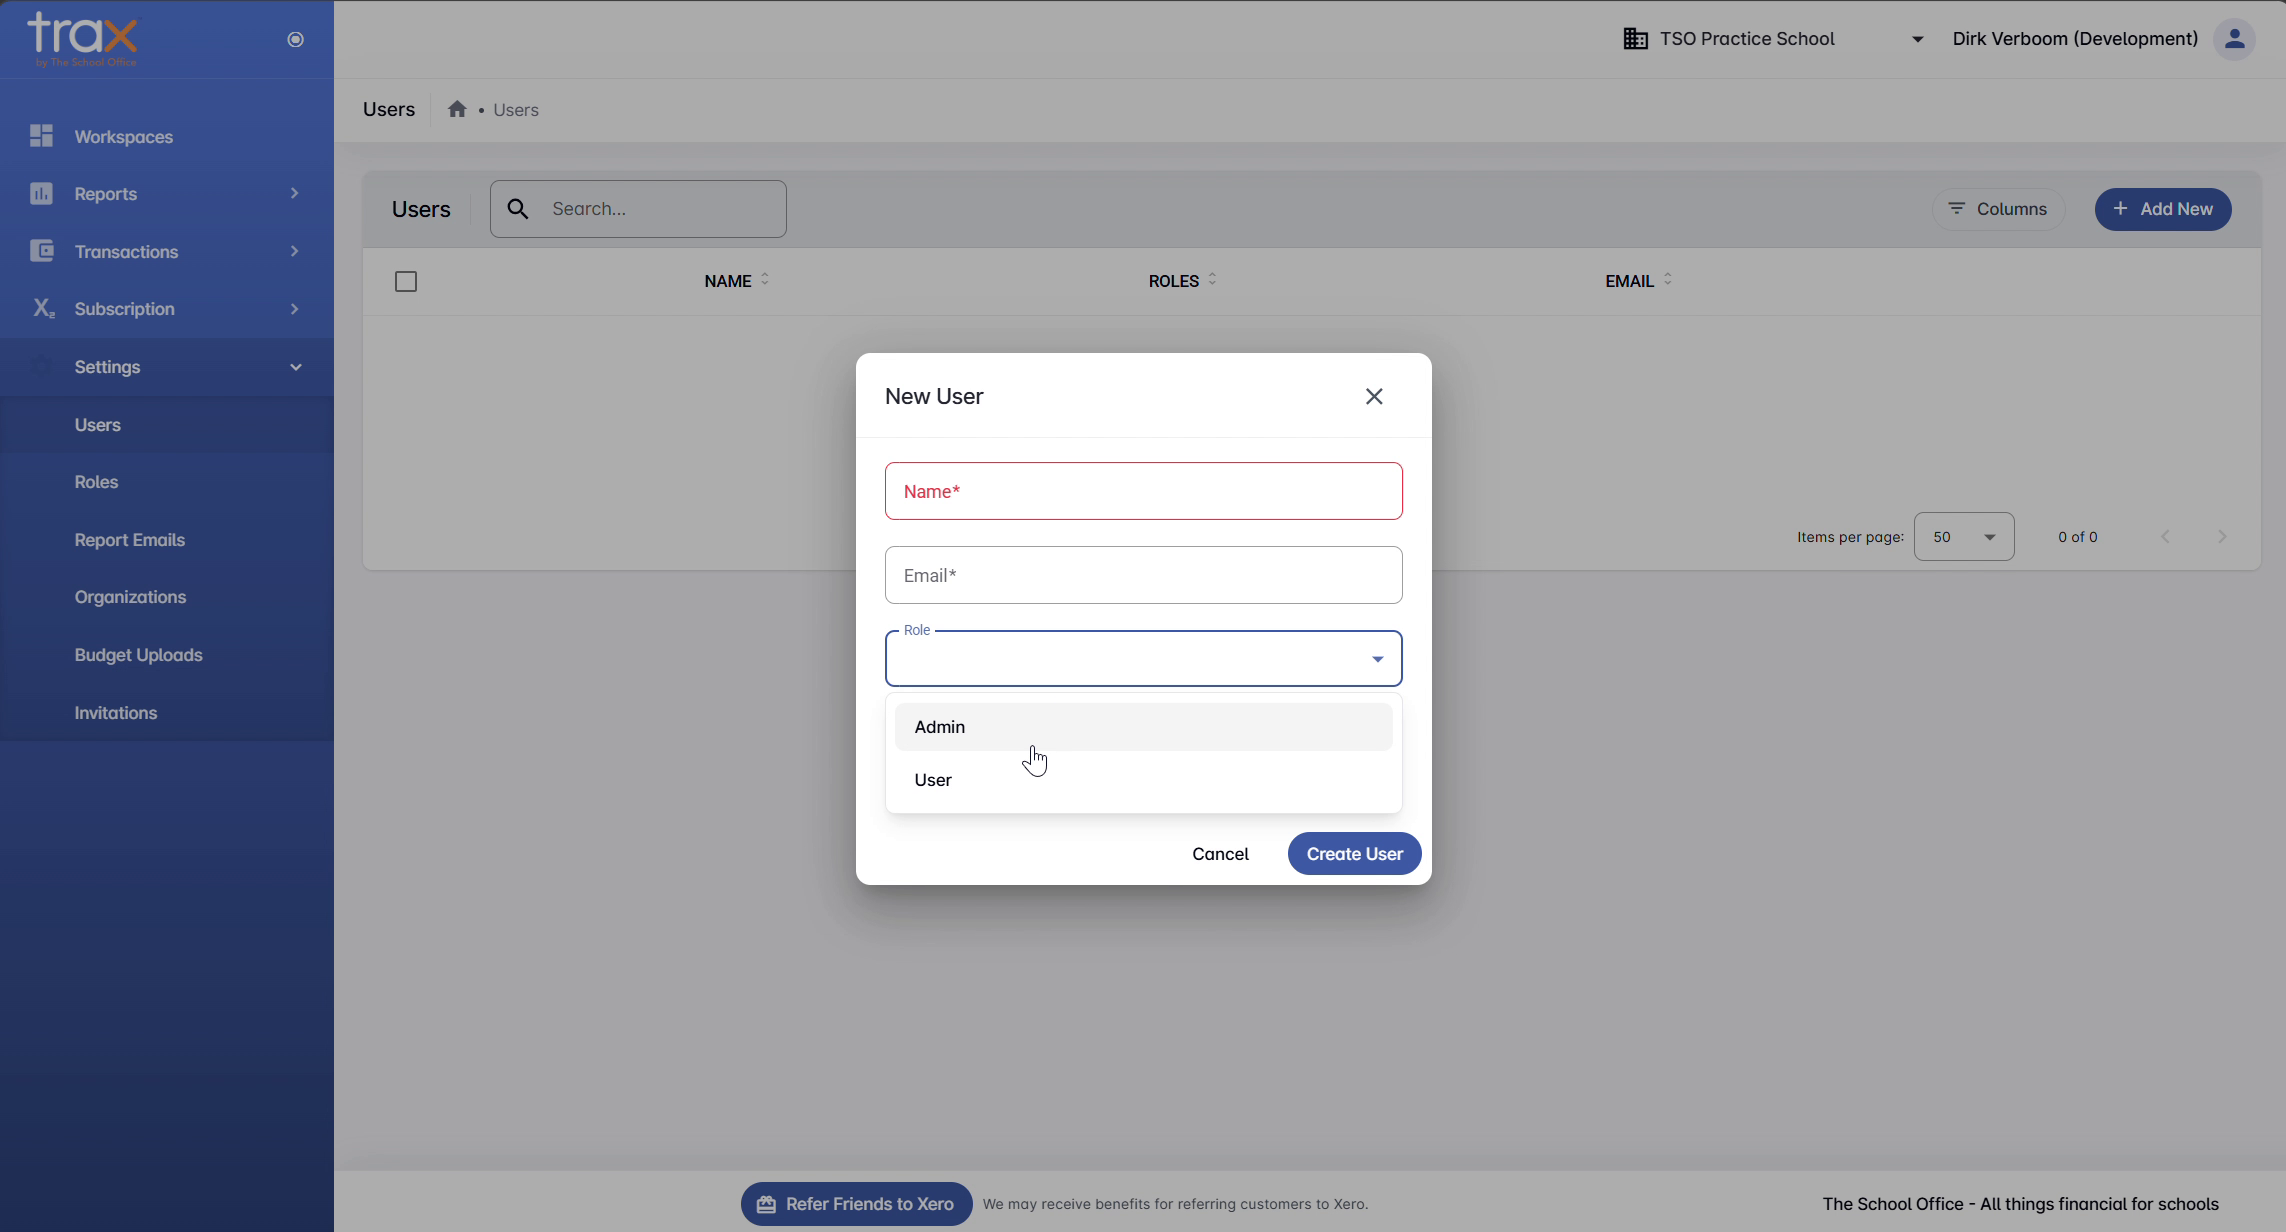Image resolution: width=2286 pixels, height=1232 pixels.
Task: Open the TSO Practice School dropdown arrow
Action: coord(1917,40)
